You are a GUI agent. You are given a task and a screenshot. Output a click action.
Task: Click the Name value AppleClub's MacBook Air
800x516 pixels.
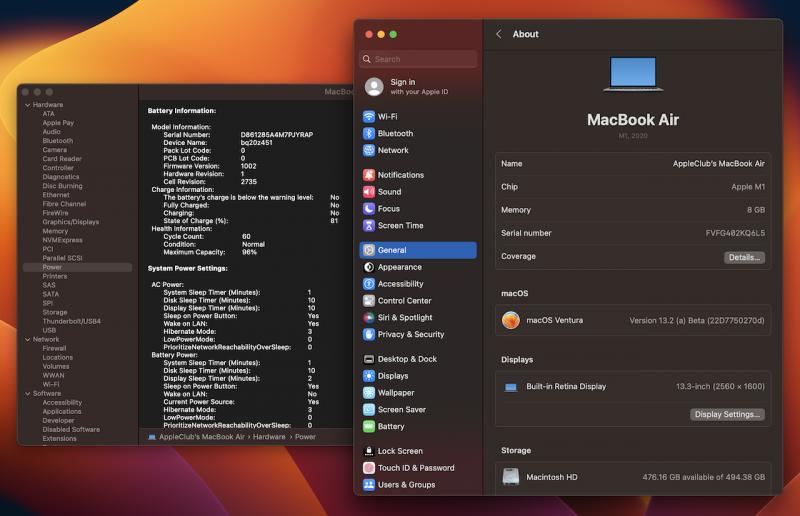coord(718,164)
